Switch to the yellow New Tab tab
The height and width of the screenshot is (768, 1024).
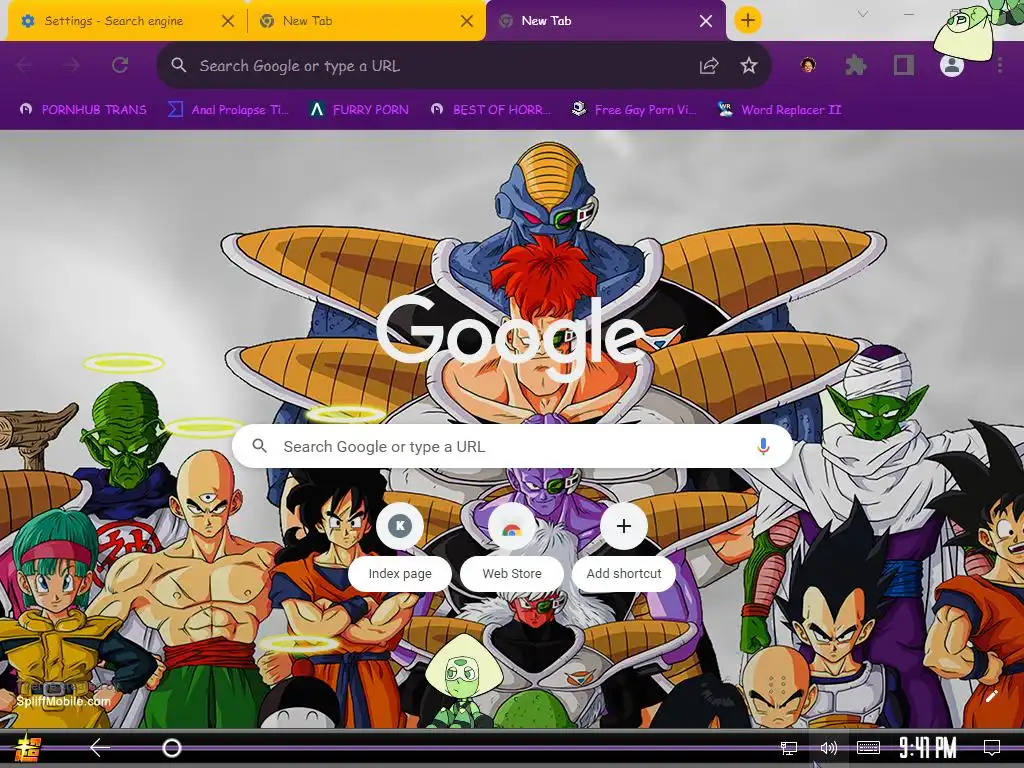(x=366, y=21)
